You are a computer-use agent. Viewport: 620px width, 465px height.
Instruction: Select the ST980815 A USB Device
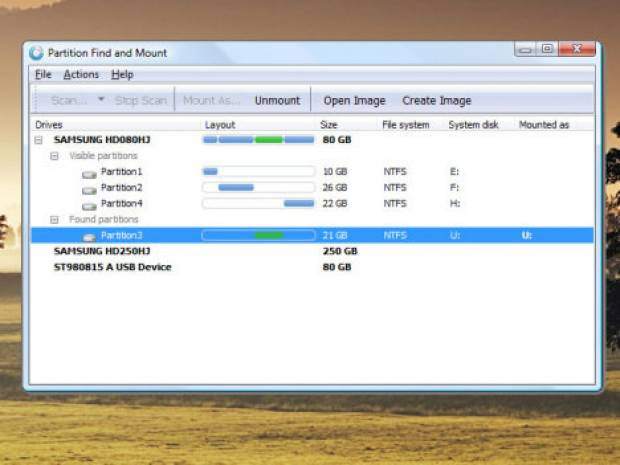[x=312, y=267]
